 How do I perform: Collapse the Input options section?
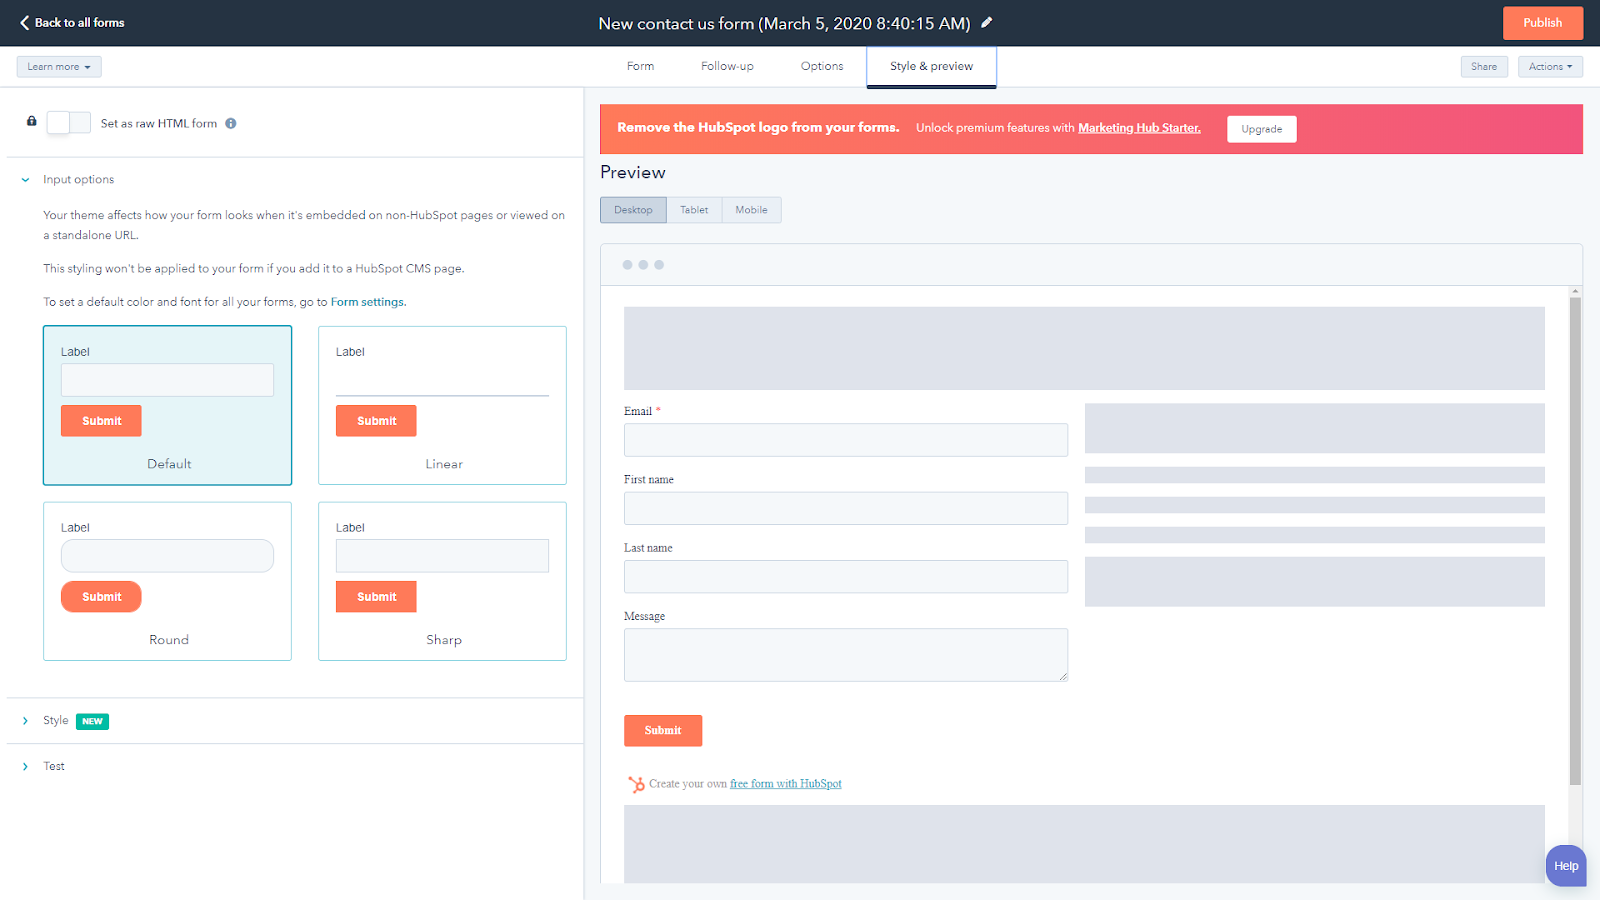point(26,180)
